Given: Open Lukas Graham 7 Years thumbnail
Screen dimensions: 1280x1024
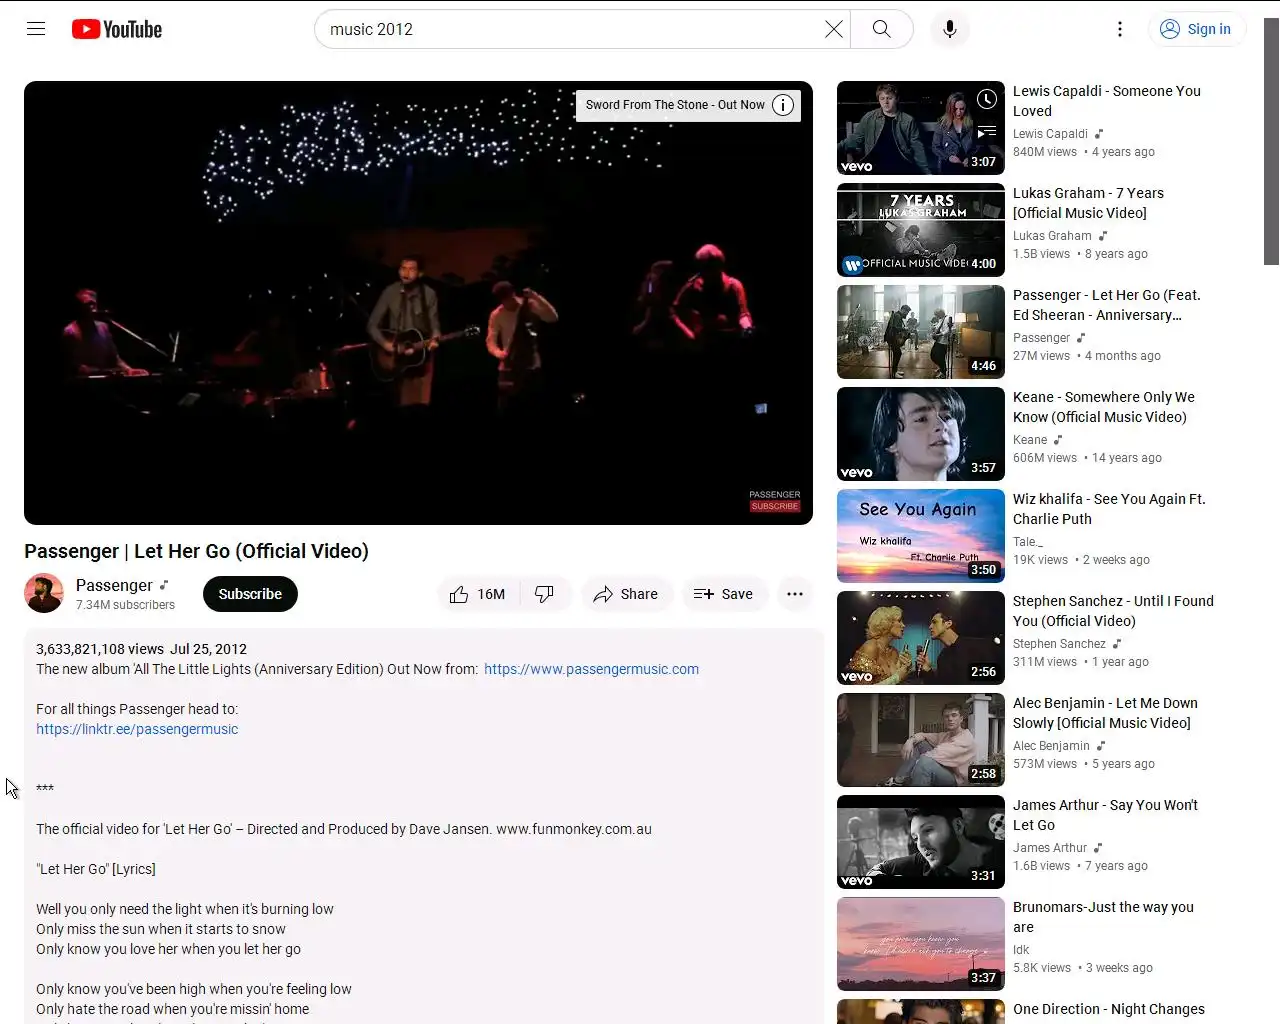Looking at the screenshot, I should tap(921, 230).
